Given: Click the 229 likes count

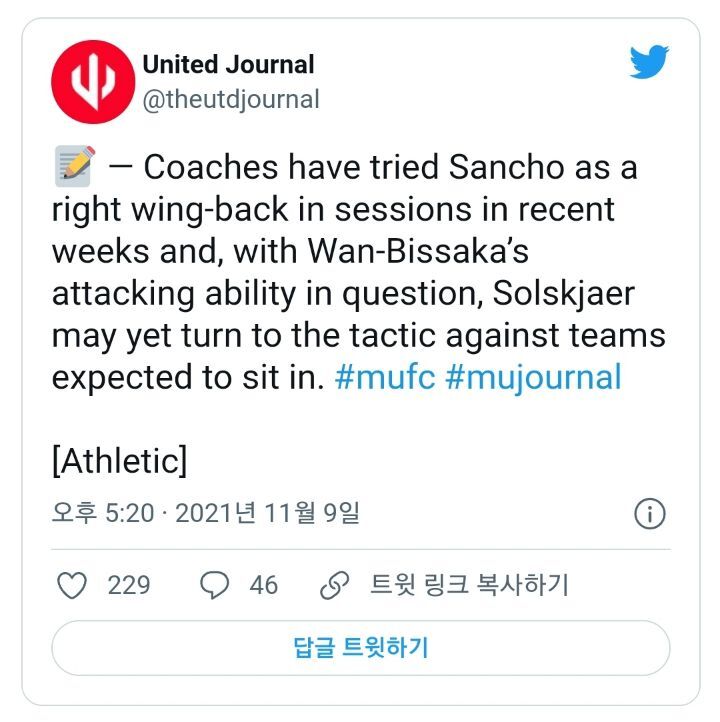Looking at the screenshot, I should click(x=129, y=585).
